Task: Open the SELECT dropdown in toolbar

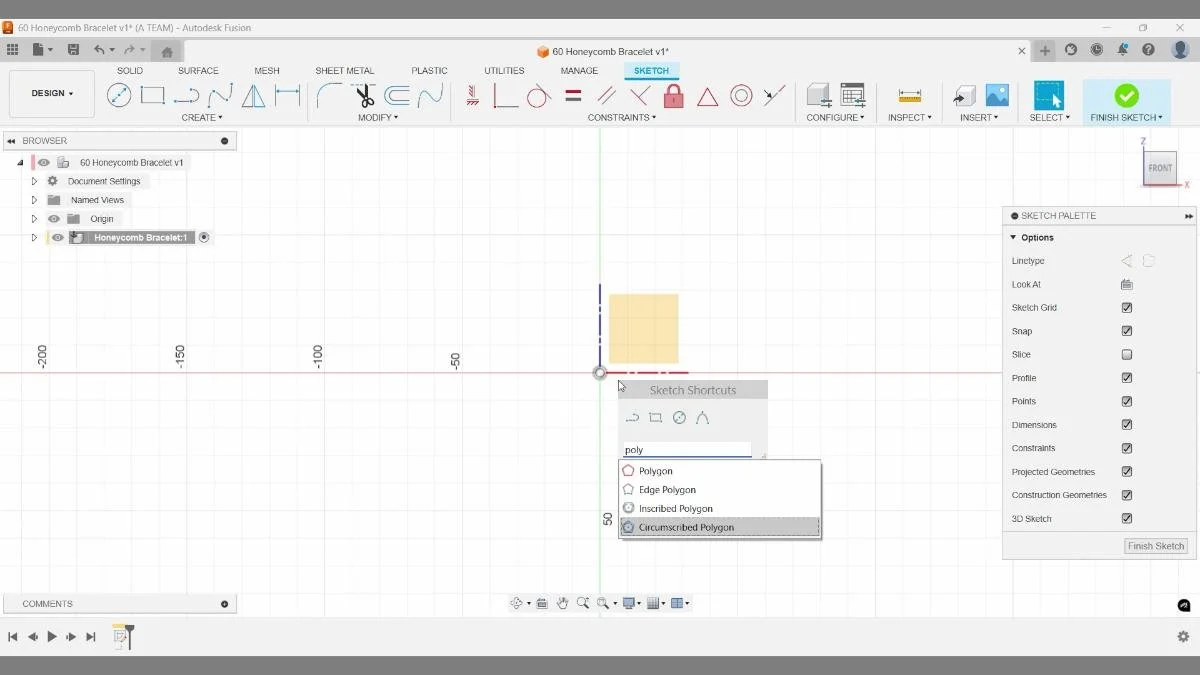Action: [x=1049, y=117]
